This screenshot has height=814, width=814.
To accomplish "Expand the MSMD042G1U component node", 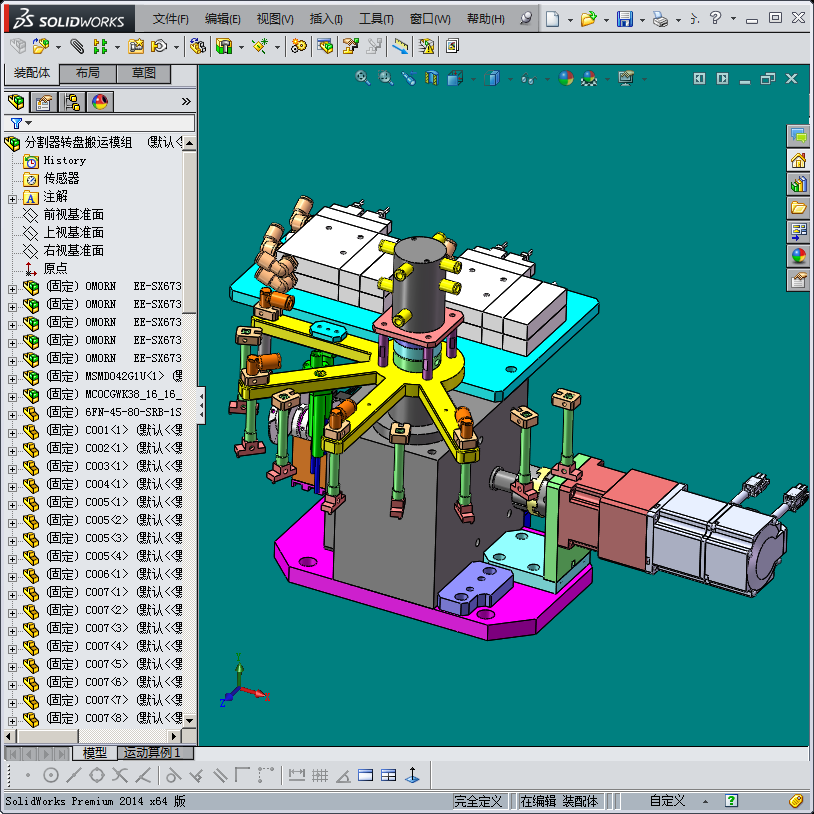I will (12, 377).
